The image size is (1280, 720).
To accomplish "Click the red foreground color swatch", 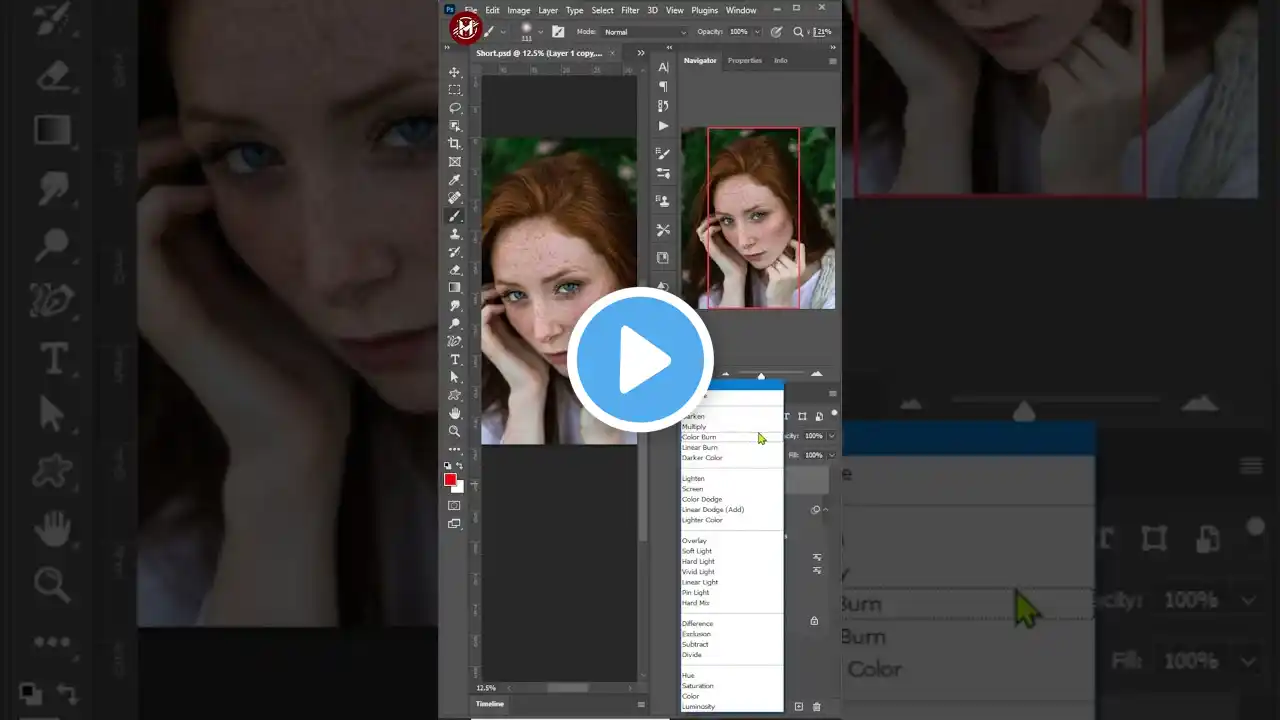I will click(450, 480).
